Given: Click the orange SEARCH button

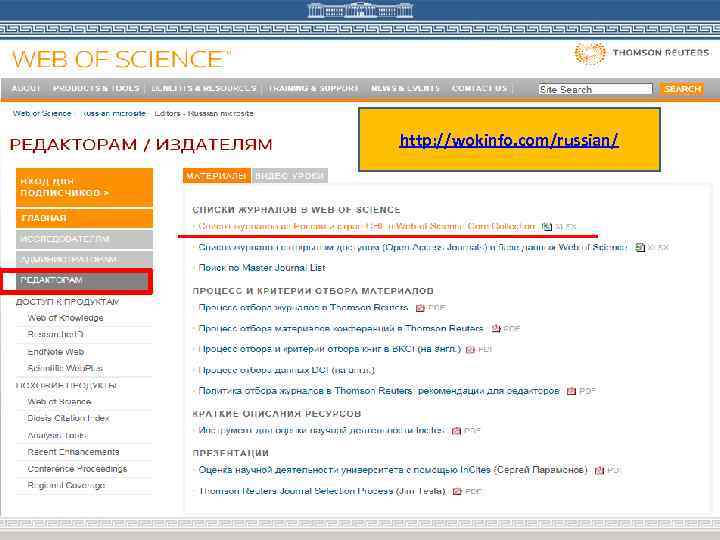Looking at the screenshot, I should (x=682, y=89).
